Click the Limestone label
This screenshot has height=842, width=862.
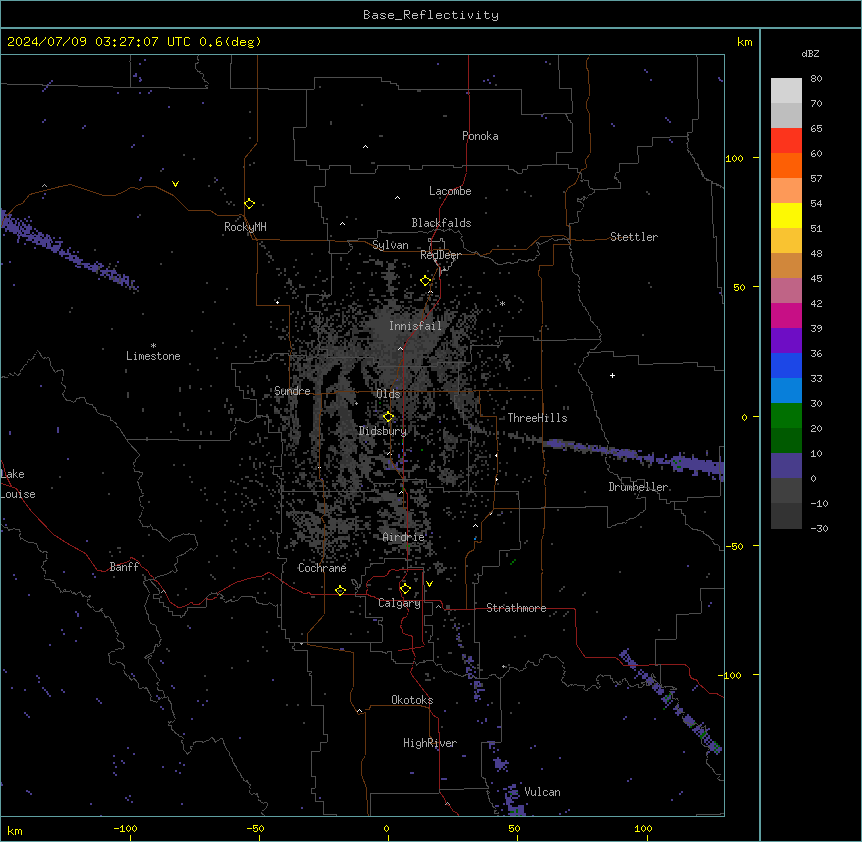(x=153, y=356)
